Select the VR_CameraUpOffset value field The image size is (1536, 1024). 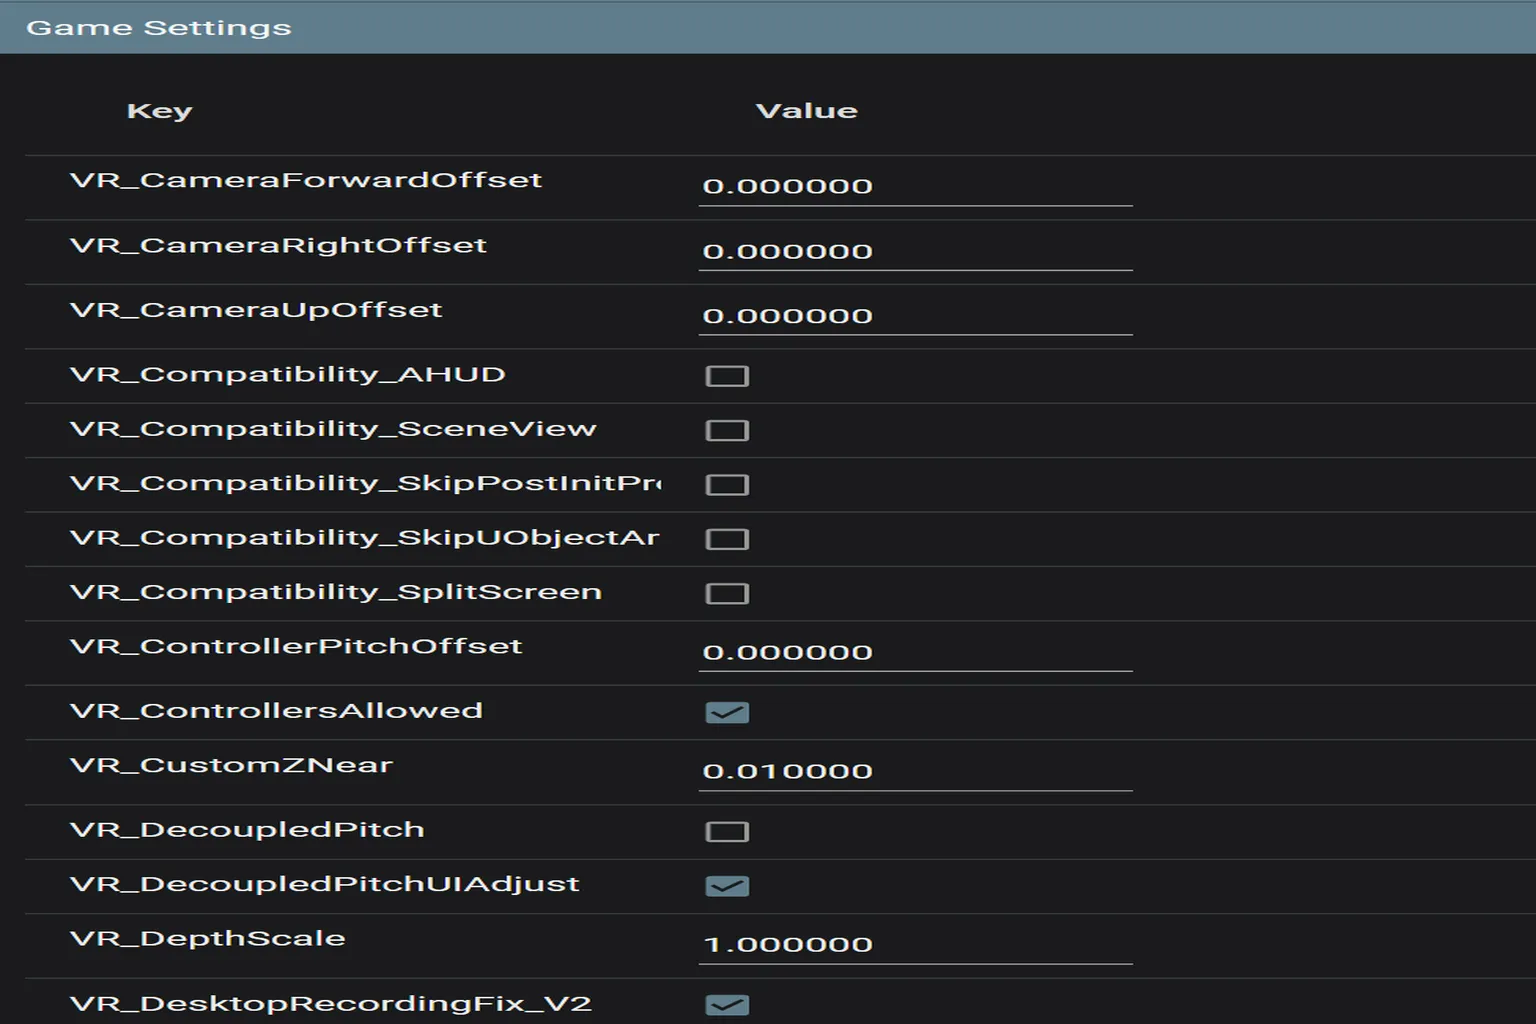coord(915,316)
